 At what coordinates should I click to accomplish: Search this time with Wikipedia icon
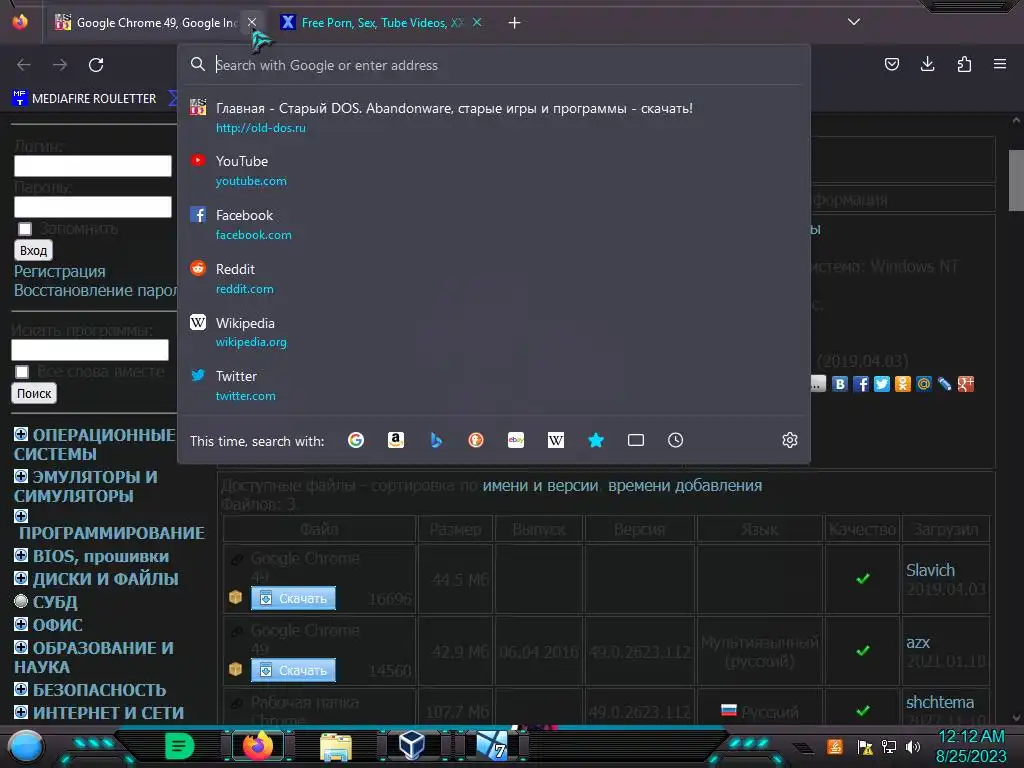(556, 440)
